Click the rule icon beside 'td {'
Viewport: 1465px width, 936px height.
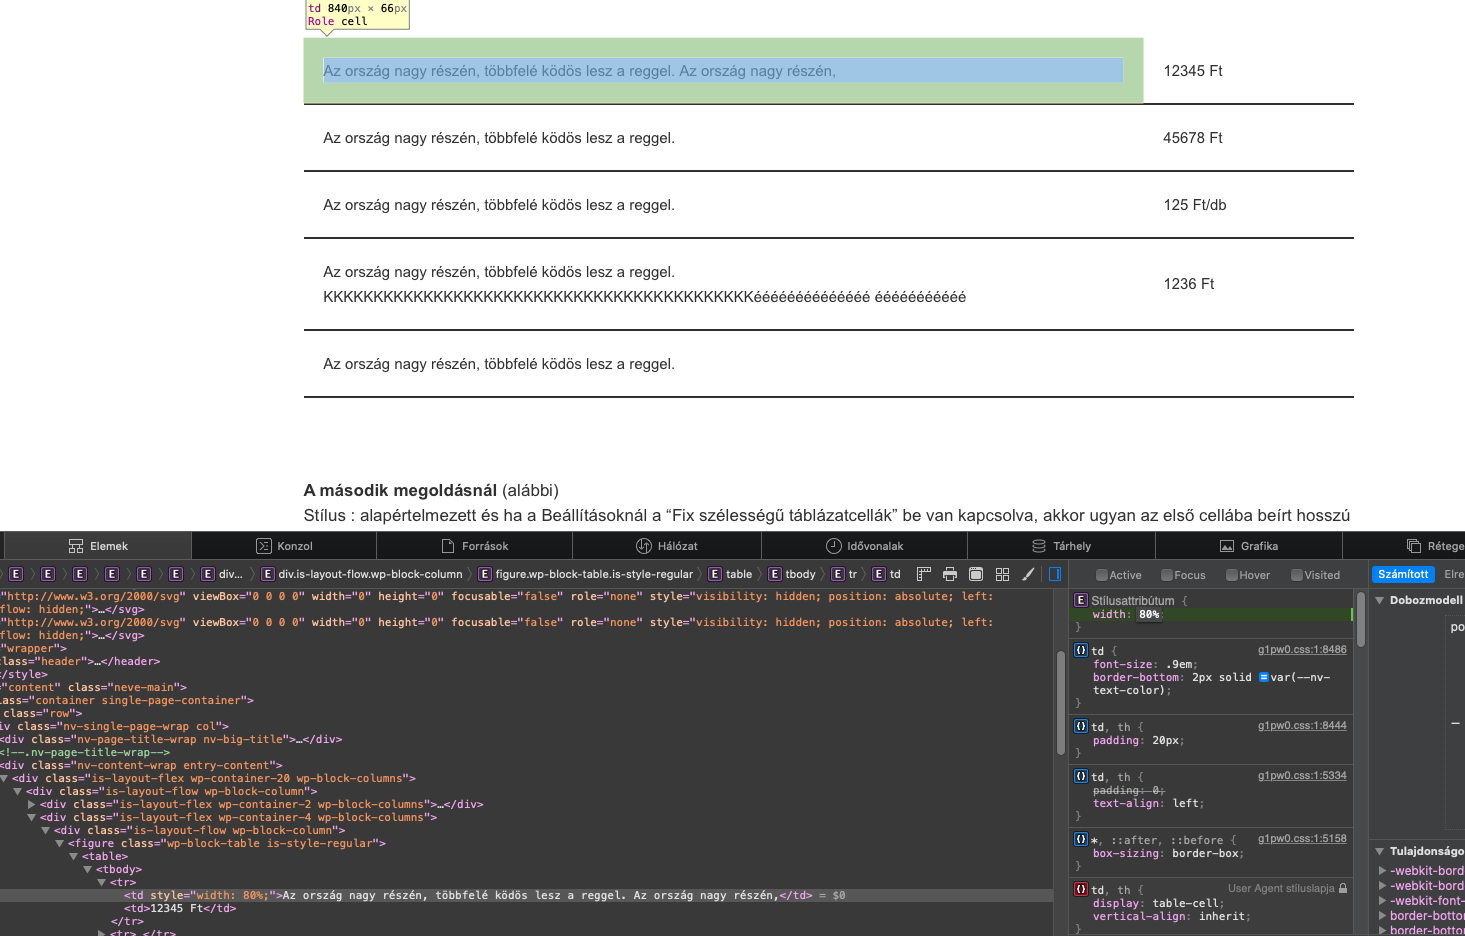tap(1081, 650)
